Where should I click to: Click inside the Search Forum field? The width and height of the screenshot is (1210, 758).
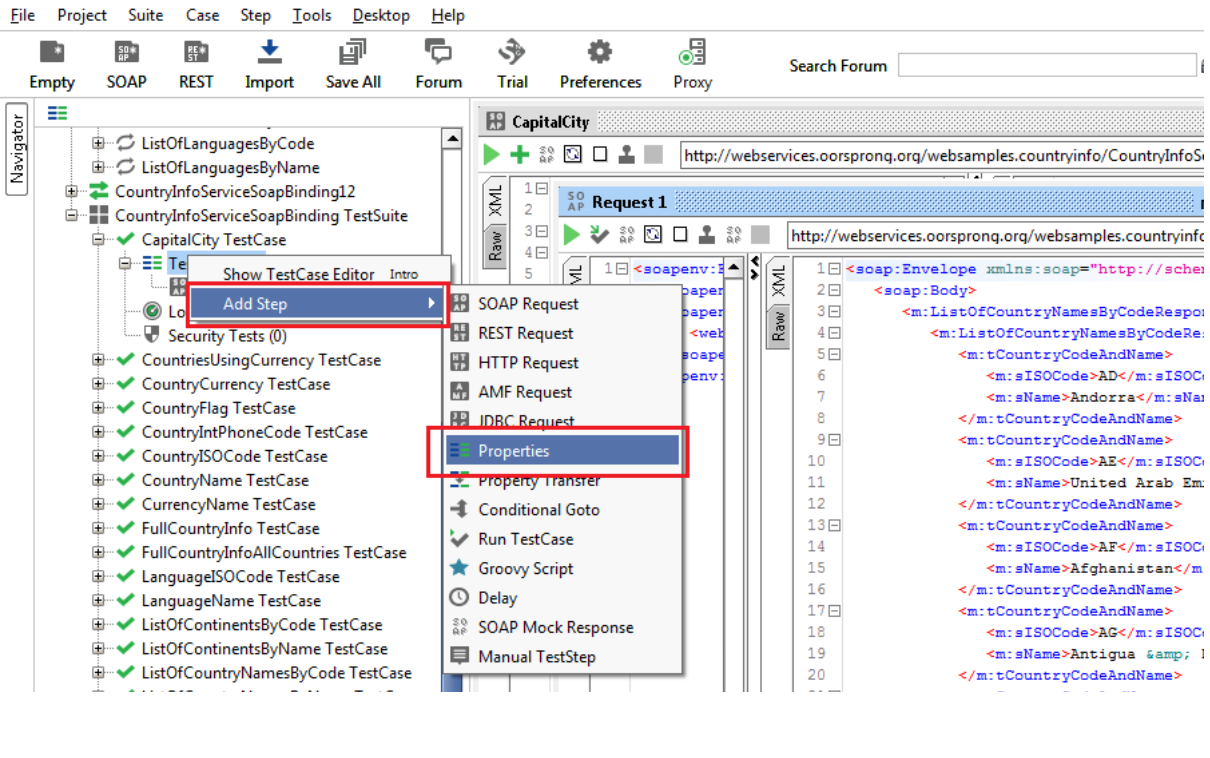point(1050,65)
